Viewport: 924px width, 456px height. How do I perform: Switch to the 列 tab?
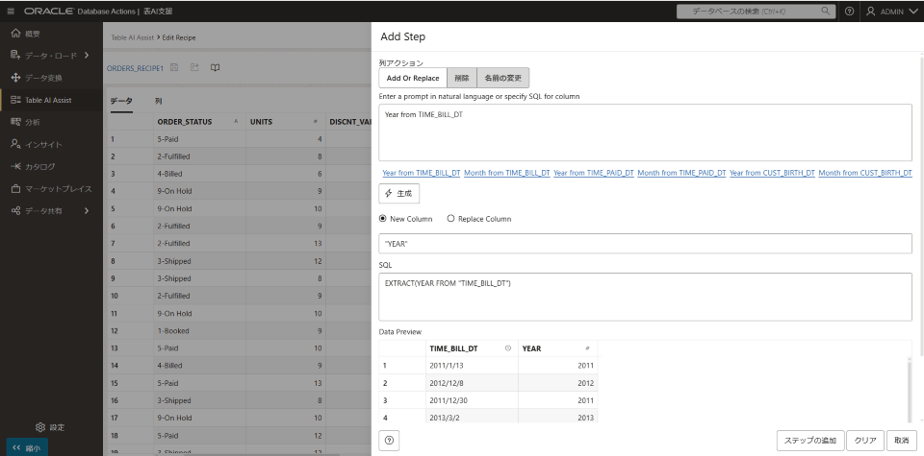click(x=157, y=101)
